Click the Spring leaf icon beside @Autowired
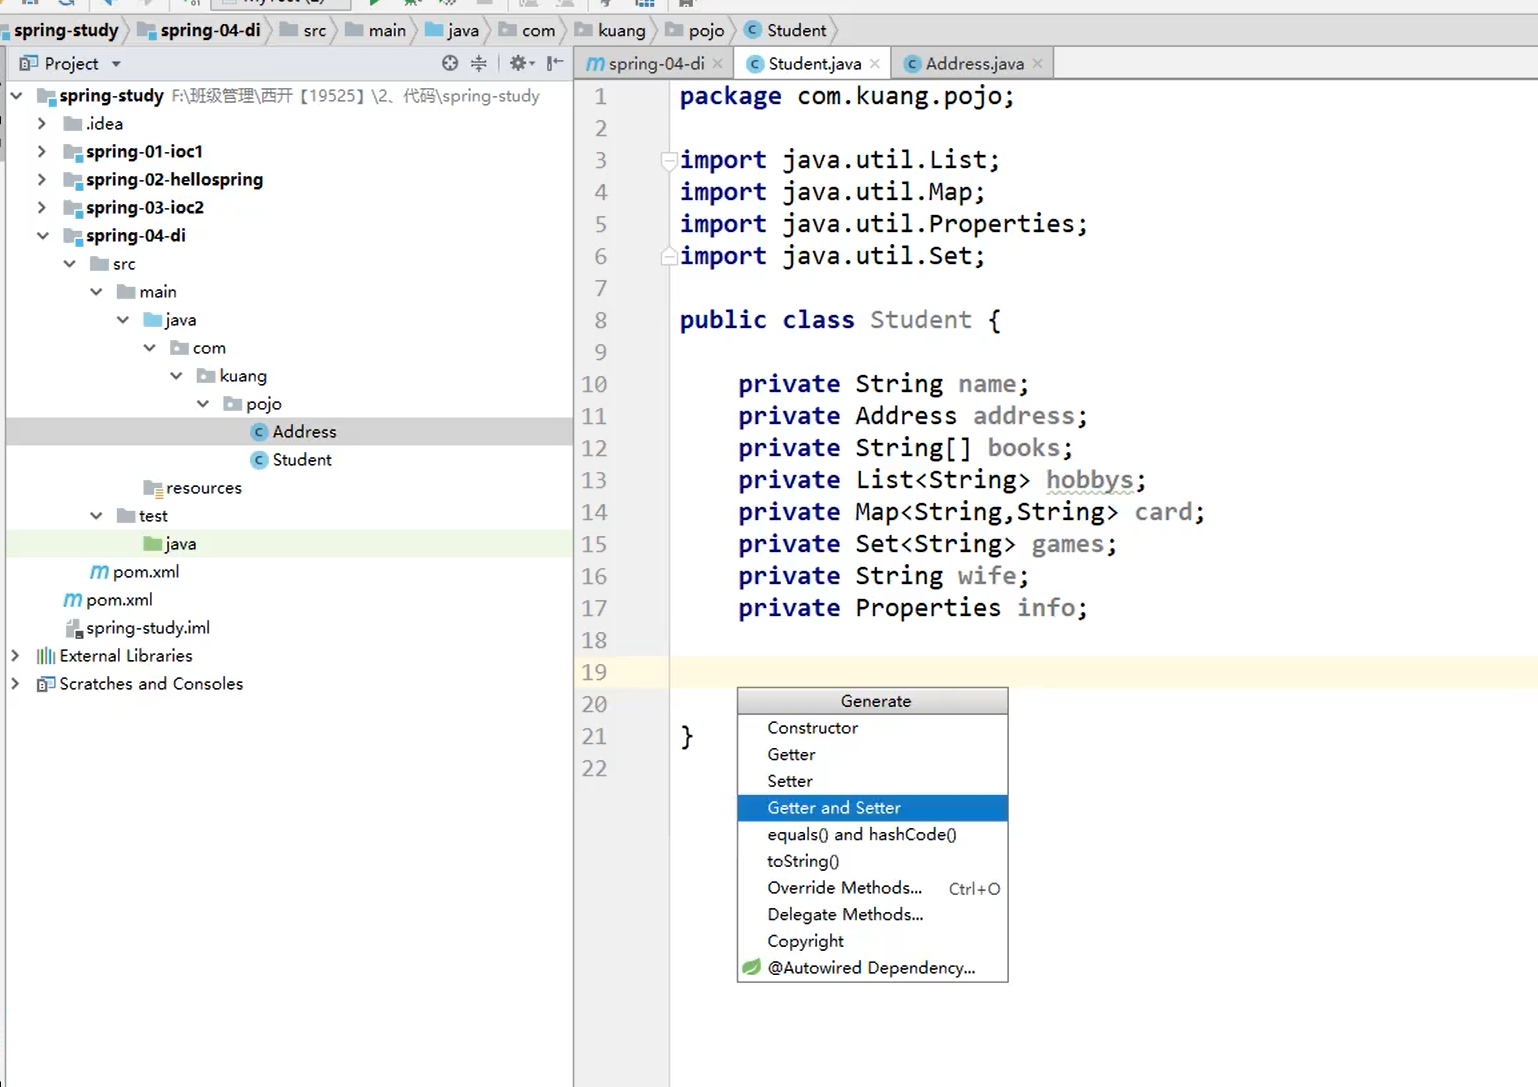Screen dimensions: 1538x1087 click(752, 967)
